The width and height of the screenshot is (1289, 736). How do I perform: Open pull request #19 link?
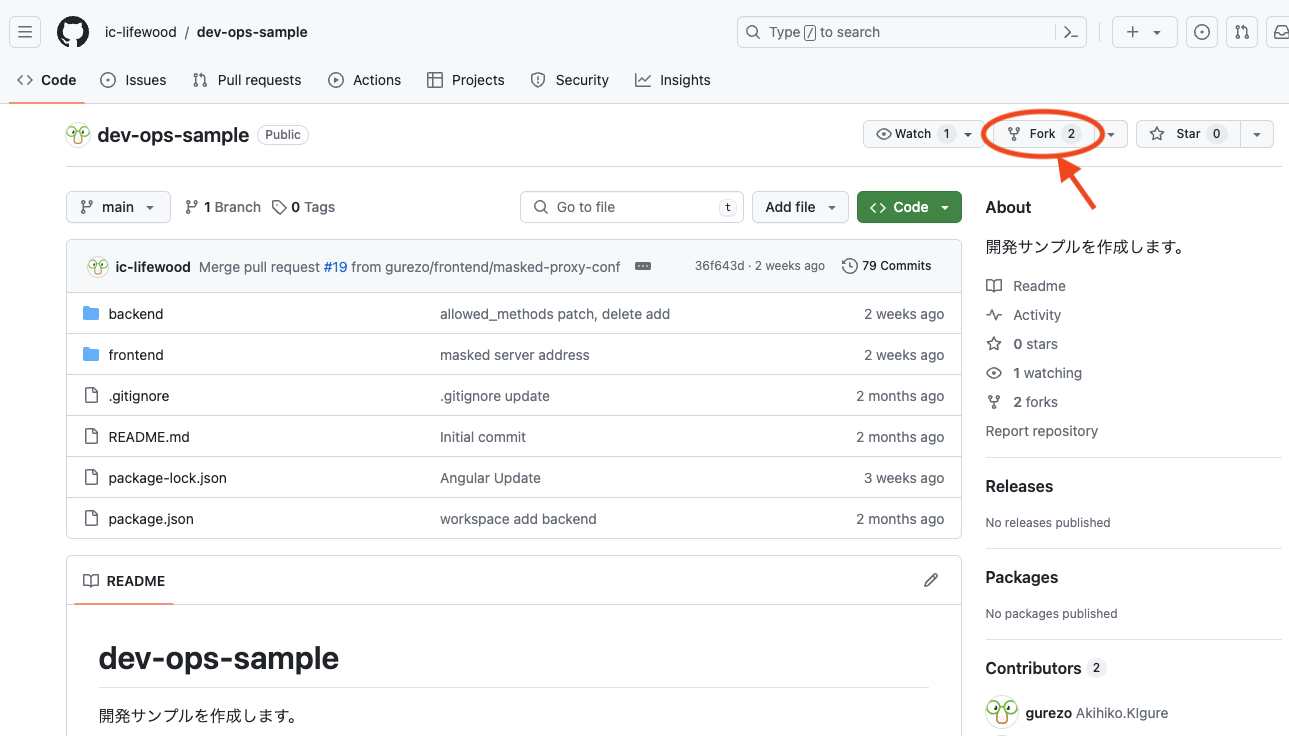pyautogui.click(x=335, y=267)
